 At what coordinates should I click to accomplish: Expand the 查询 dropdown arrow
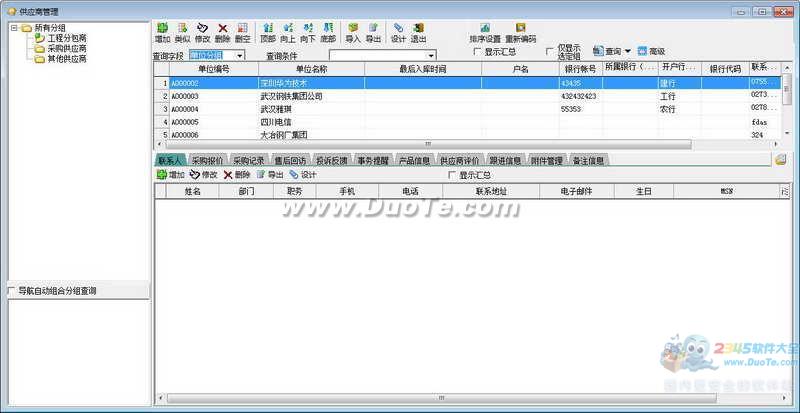point(628,51)
